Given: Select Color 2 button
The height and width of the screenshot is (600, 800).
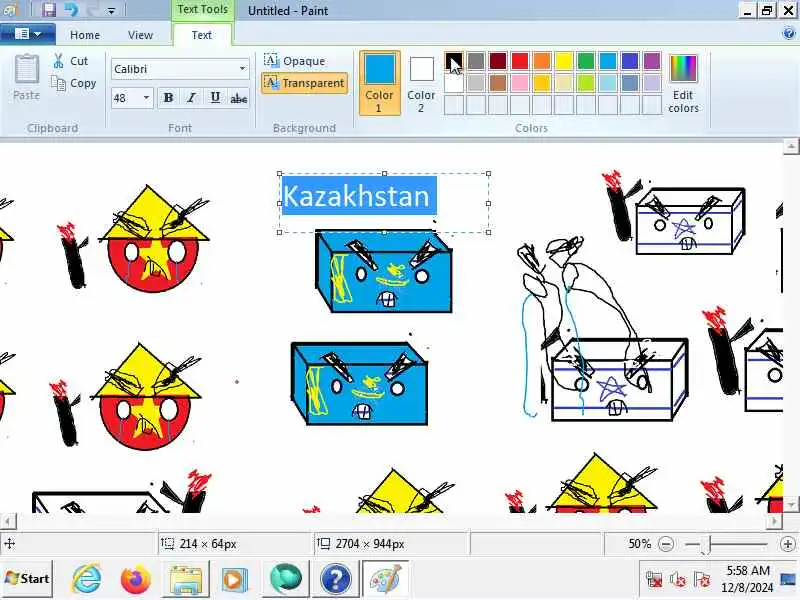Looking at the screenshot, I should pyautogui.click(x=421, y=83).
